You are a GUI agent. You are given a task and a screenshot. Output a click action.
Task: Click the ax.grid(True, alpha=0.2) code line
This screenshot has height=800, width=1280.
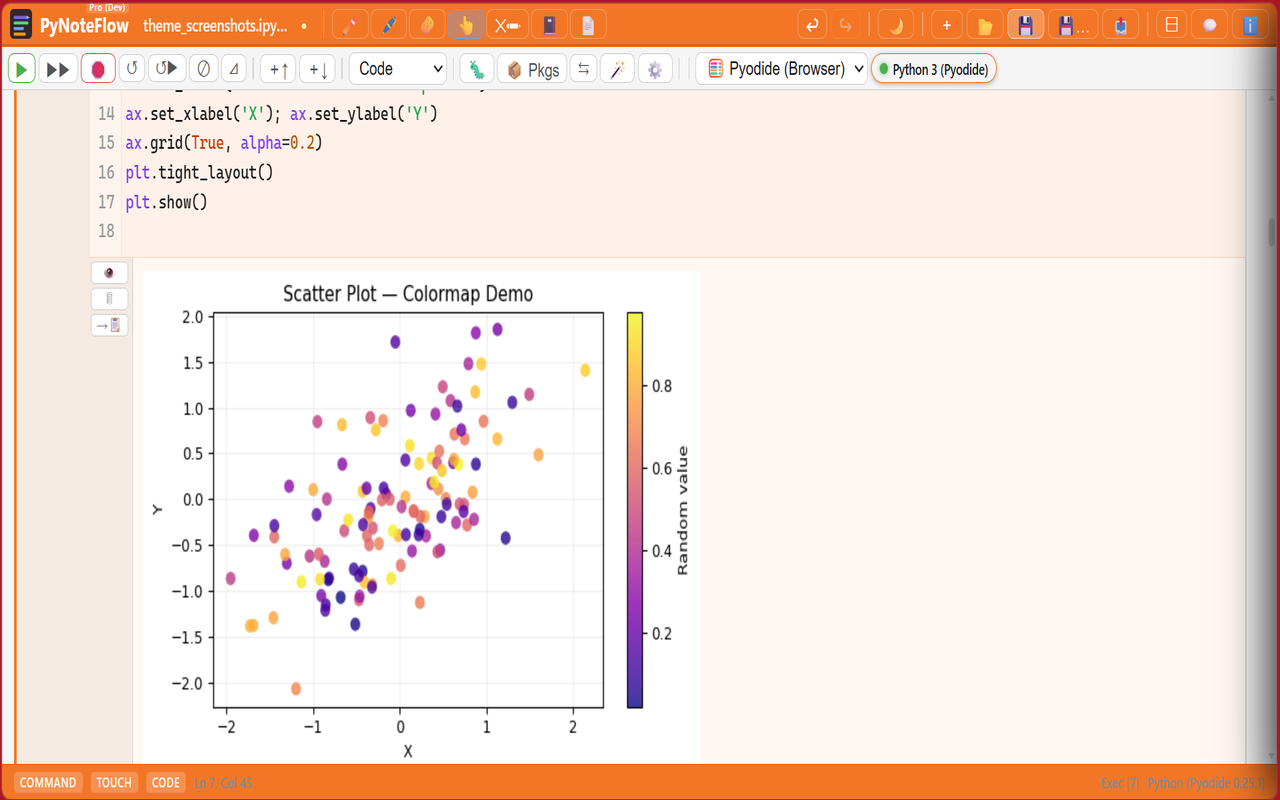click(x=224, y=143)
